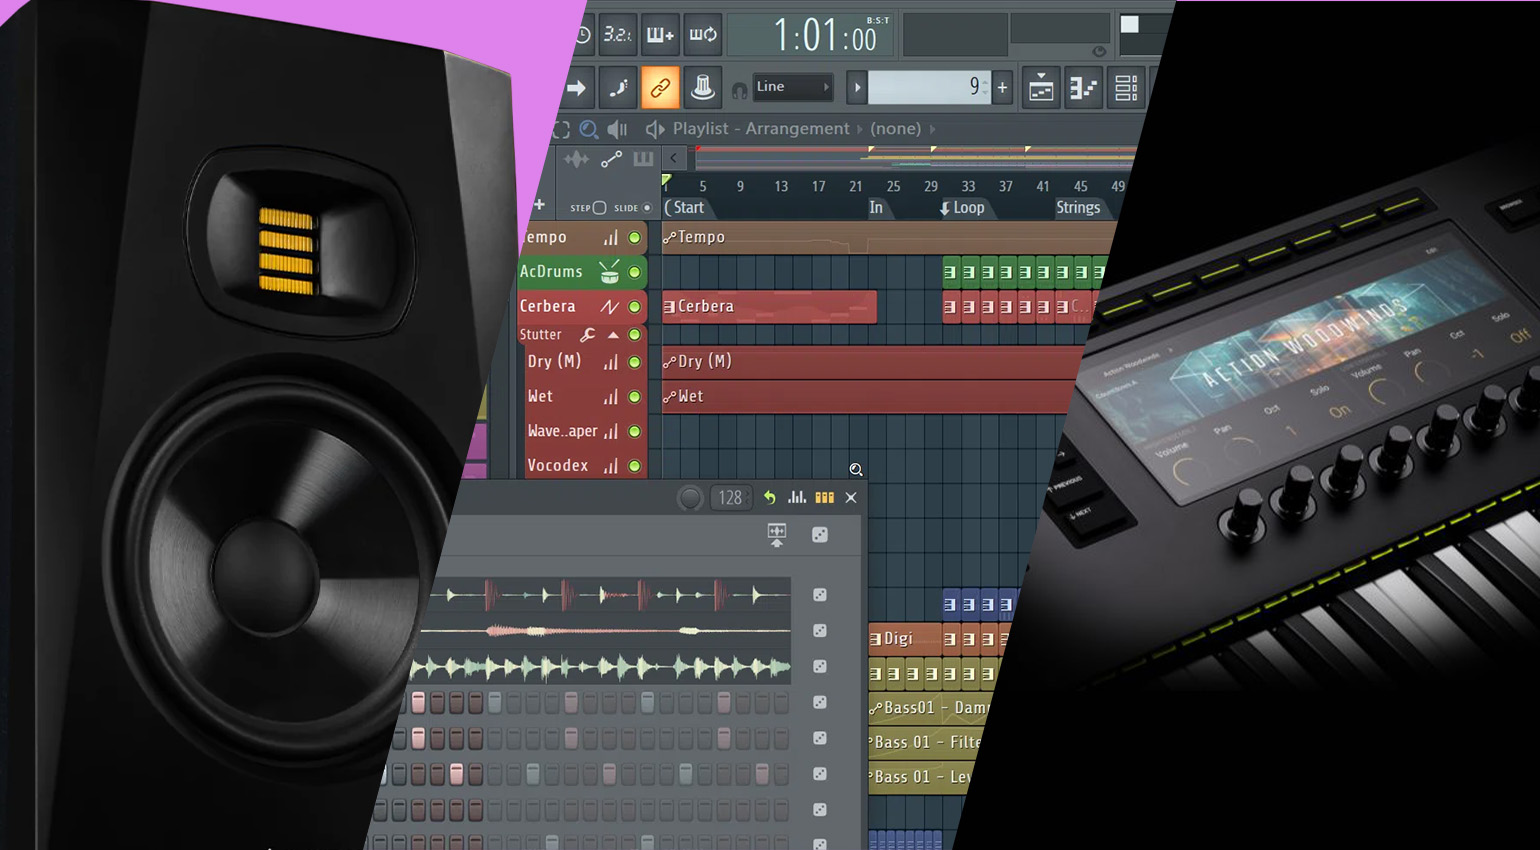Image resolution: width=1540 pixels, height=850 pixels.
Task: Open the Playlist view toolbar button
Action: click(1041, 88)
